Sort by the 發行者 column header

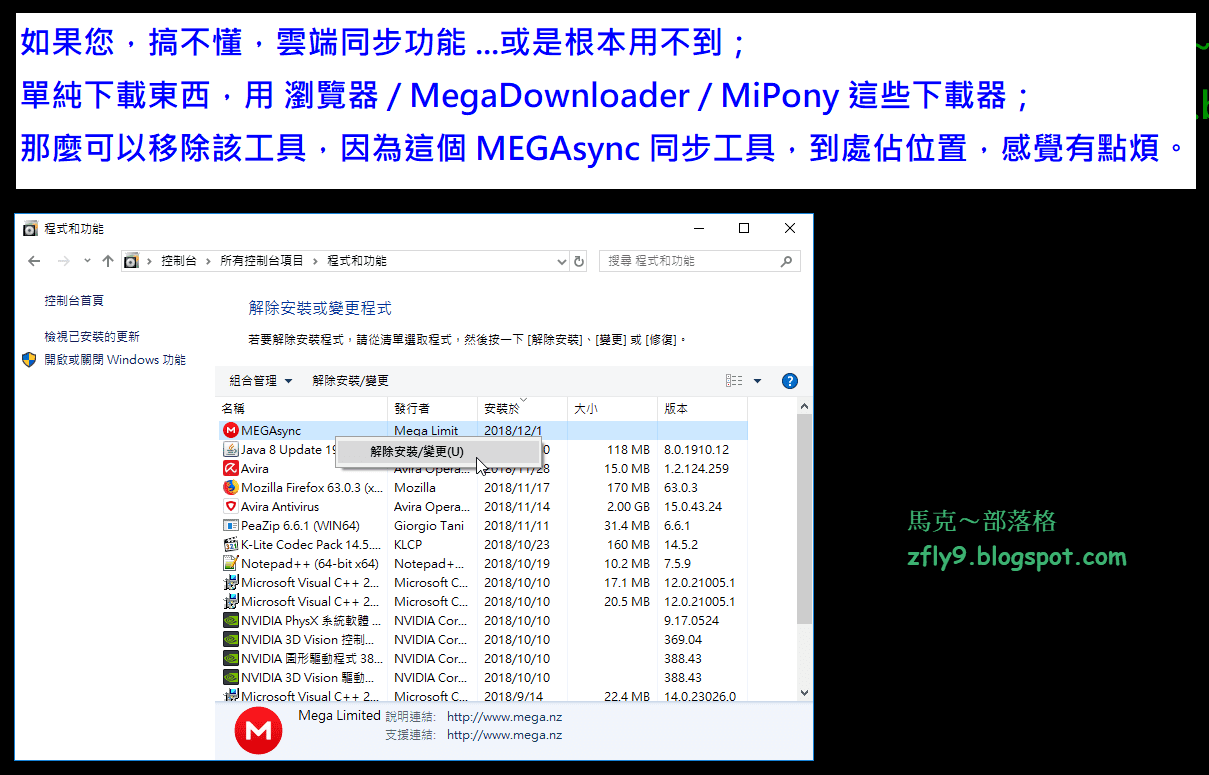click(433, 409)
